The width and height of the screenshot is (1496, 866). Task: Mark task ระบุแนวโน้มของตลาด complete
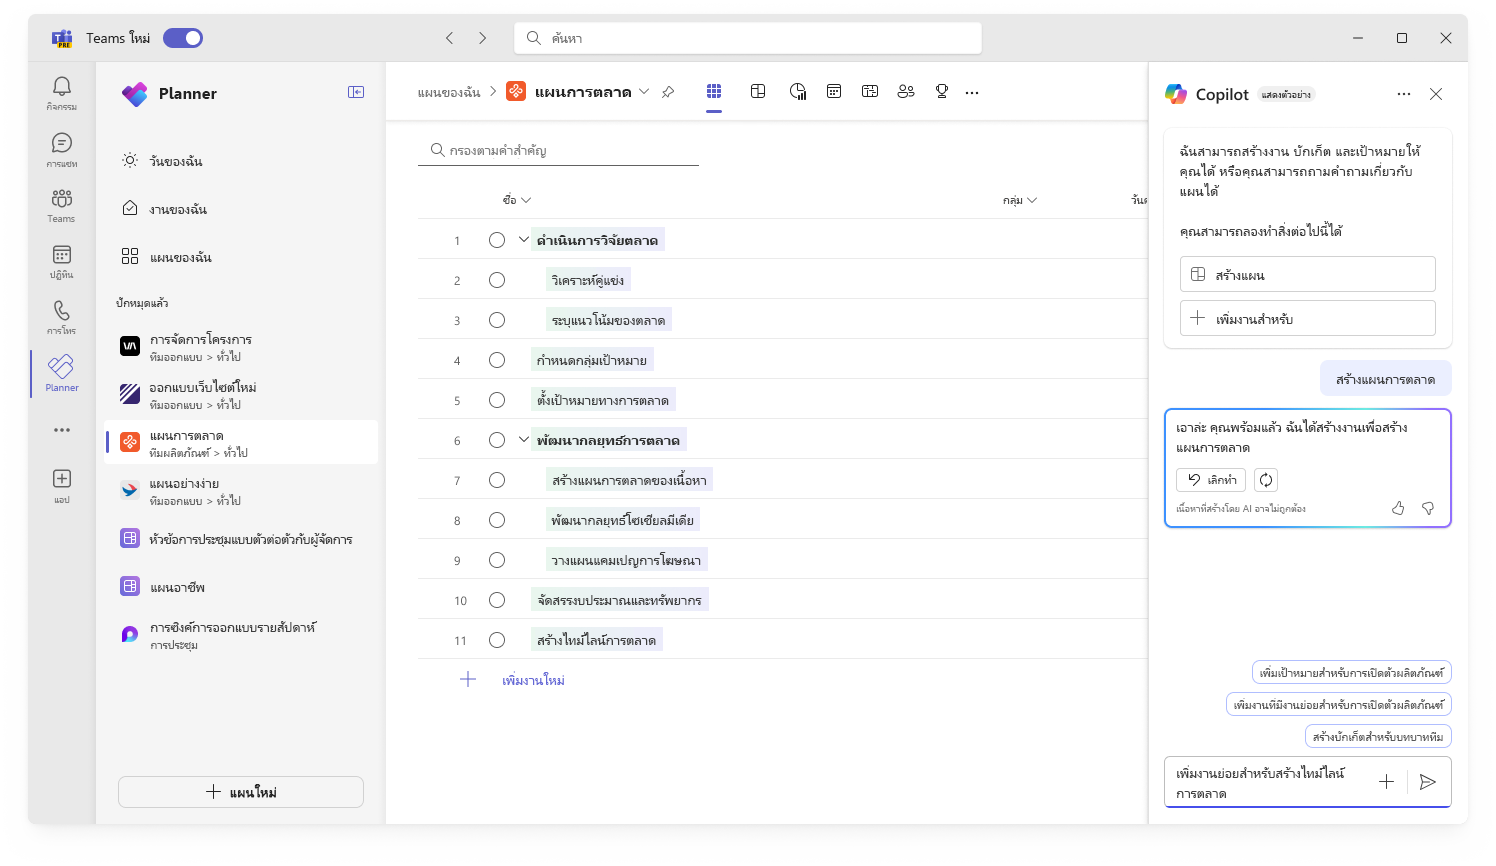[x=497, y=320]
